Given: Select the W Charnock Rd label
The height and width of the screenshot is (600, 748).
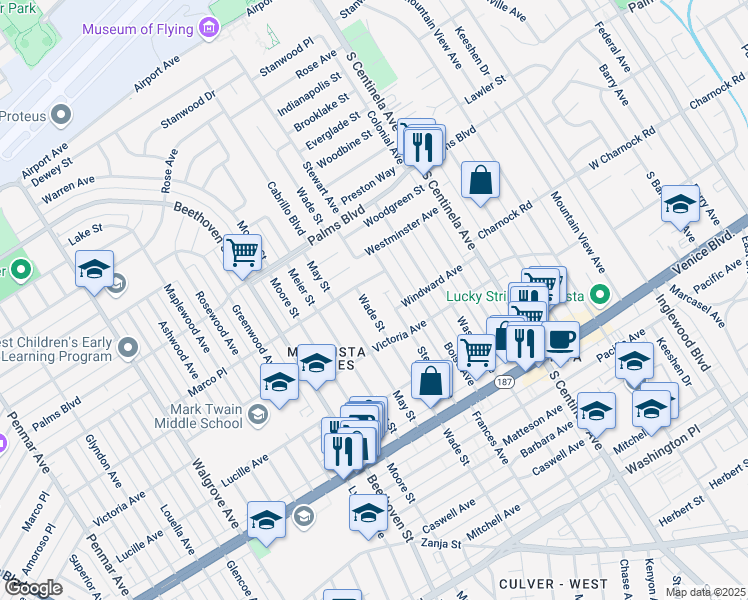Looking at the screenshot, I should click(622, 148).
